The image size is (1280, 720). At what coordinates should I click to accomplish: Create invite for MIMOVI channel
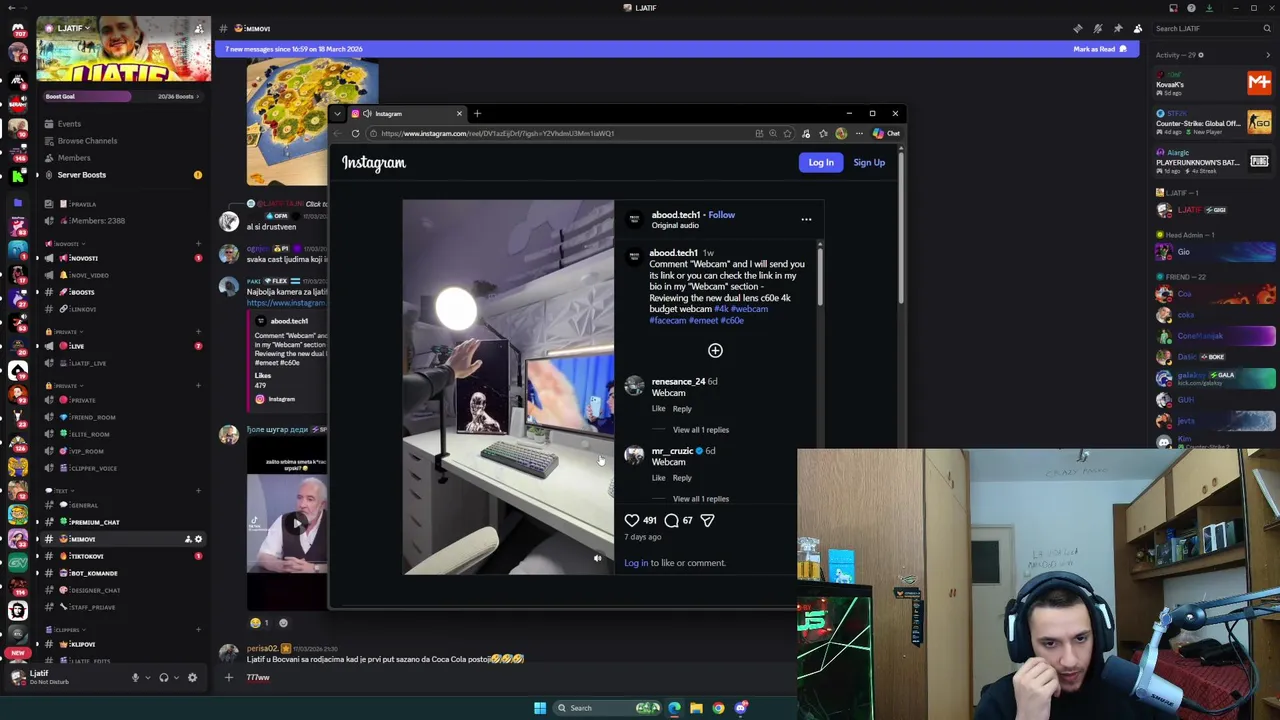coord(187,539)
